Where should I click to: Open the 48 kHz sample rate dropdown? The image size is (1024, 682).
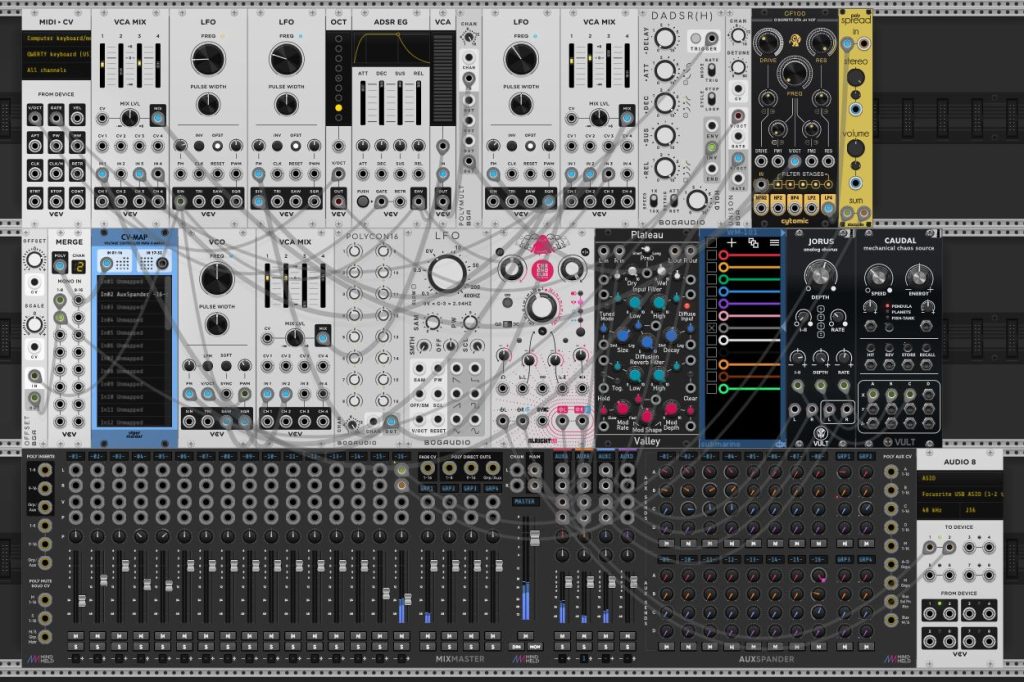pos(939,510)
